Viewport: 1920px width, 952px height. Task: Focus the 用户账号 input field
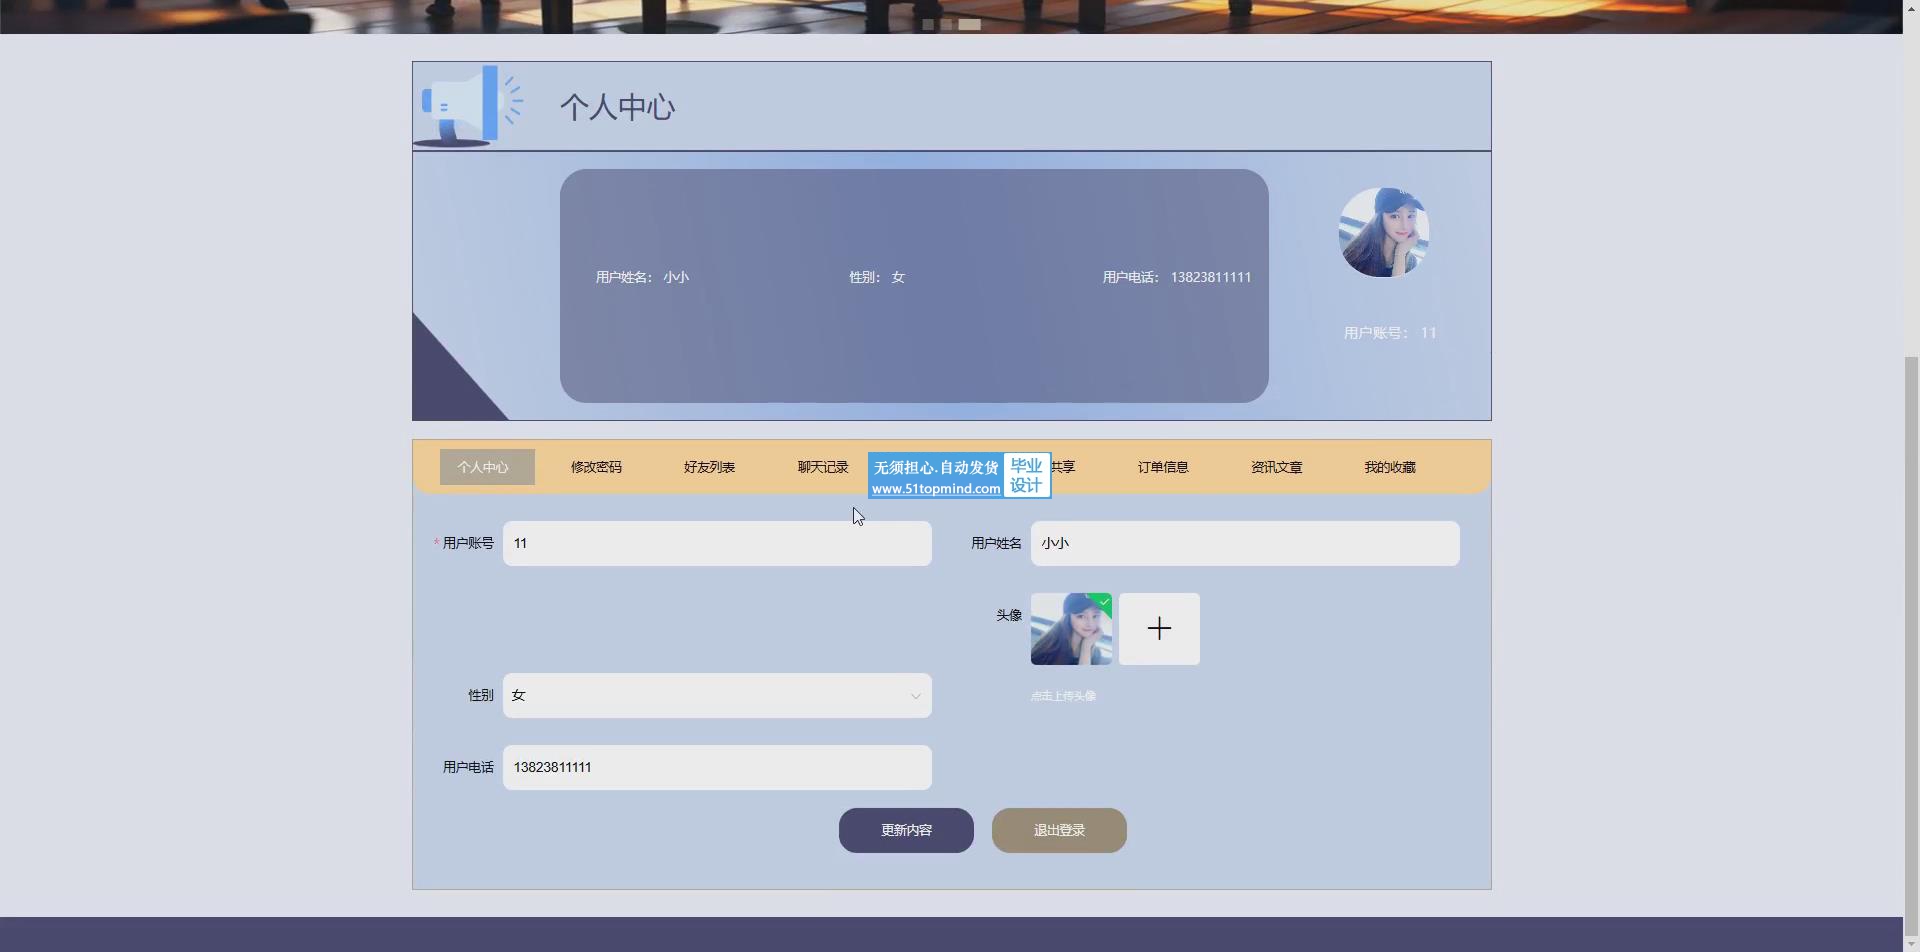point(716,543)
